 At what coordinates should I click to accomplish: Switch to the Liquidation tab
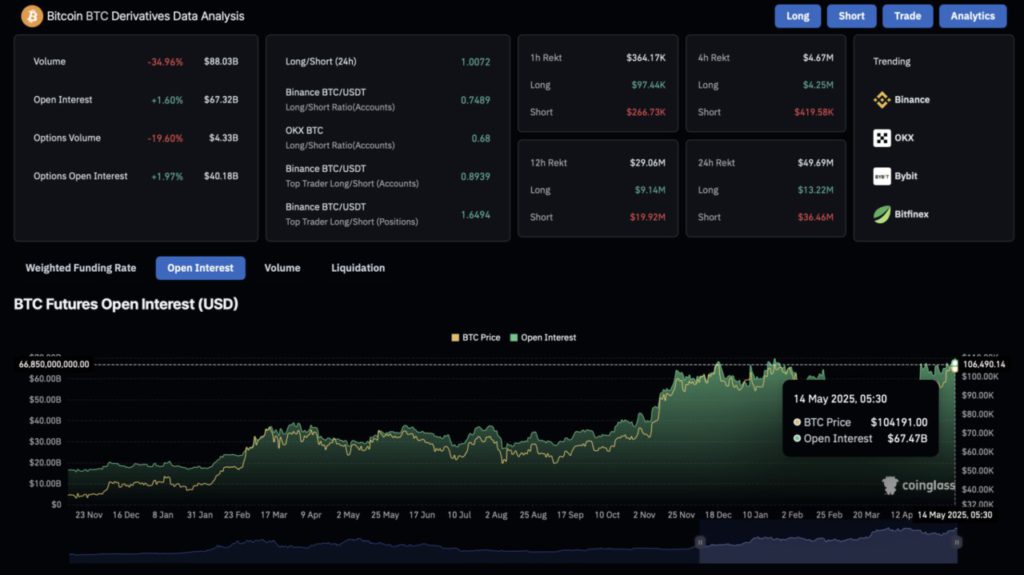[x=358, y=268]
